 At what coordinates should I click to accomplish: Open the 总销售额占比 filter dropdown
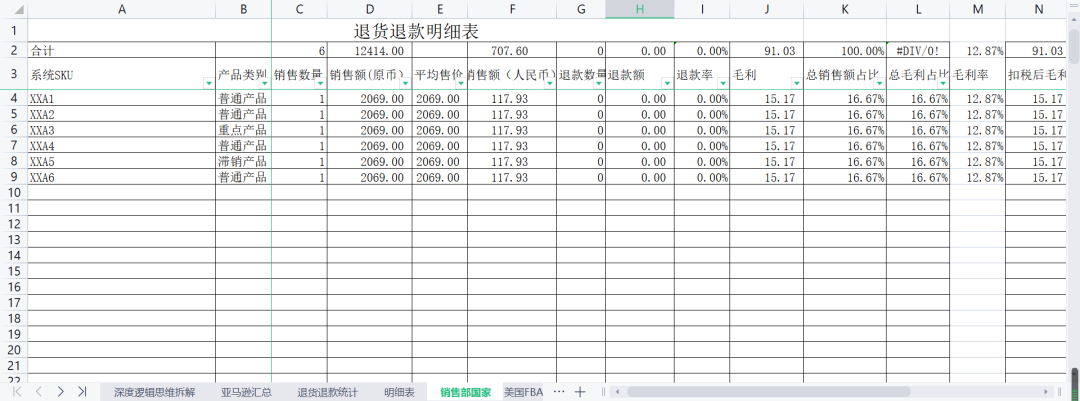[880, 83]
